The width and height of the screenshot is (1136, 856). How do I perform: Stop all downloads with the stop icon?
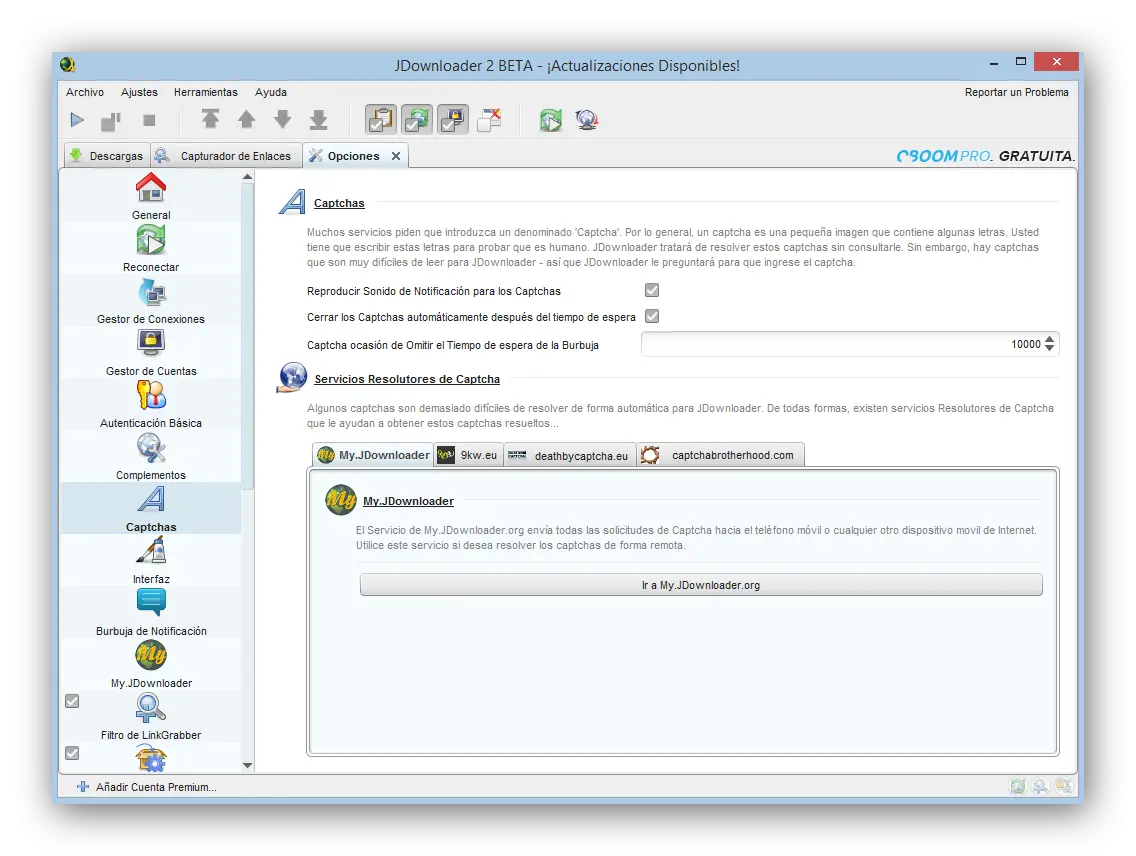click(149, 120)
